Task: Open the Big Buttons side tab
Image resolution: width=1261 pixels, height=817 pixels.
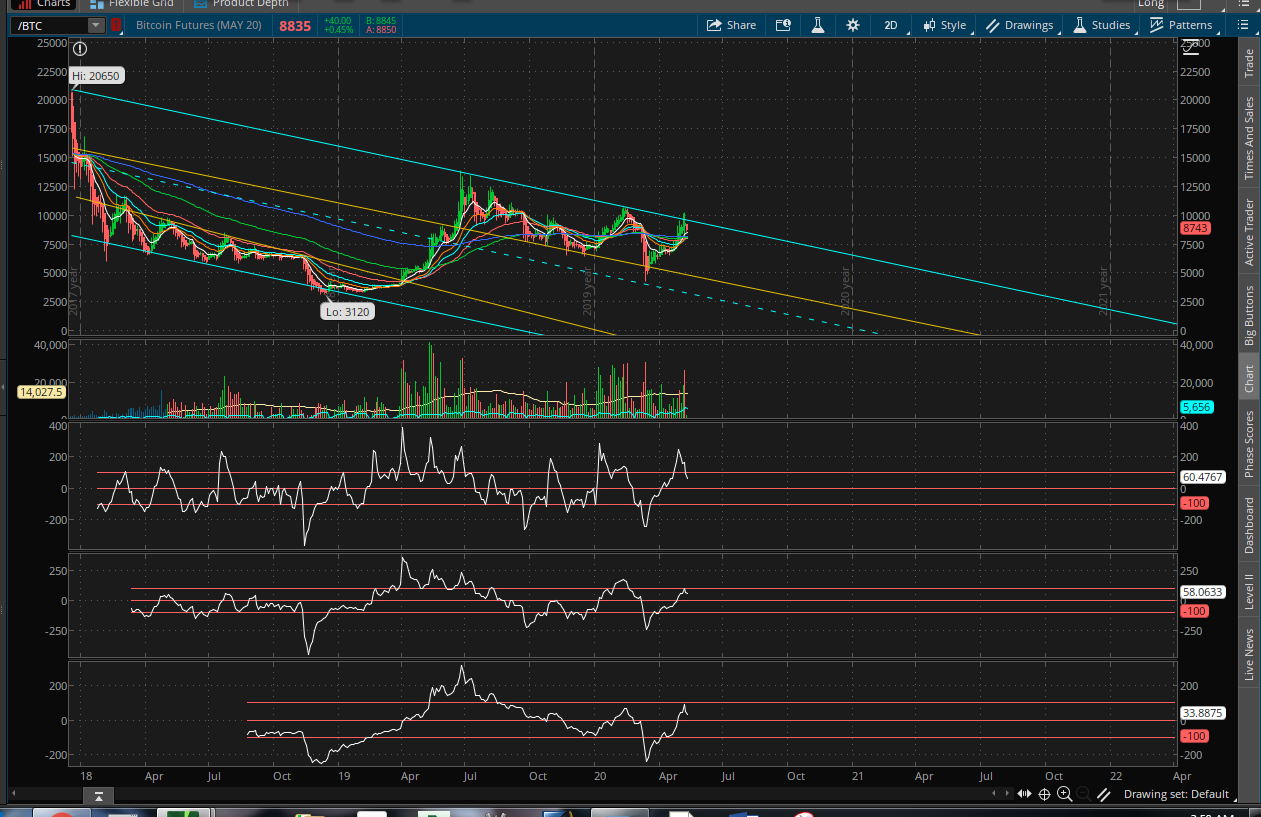Action: click(1249, 315)
